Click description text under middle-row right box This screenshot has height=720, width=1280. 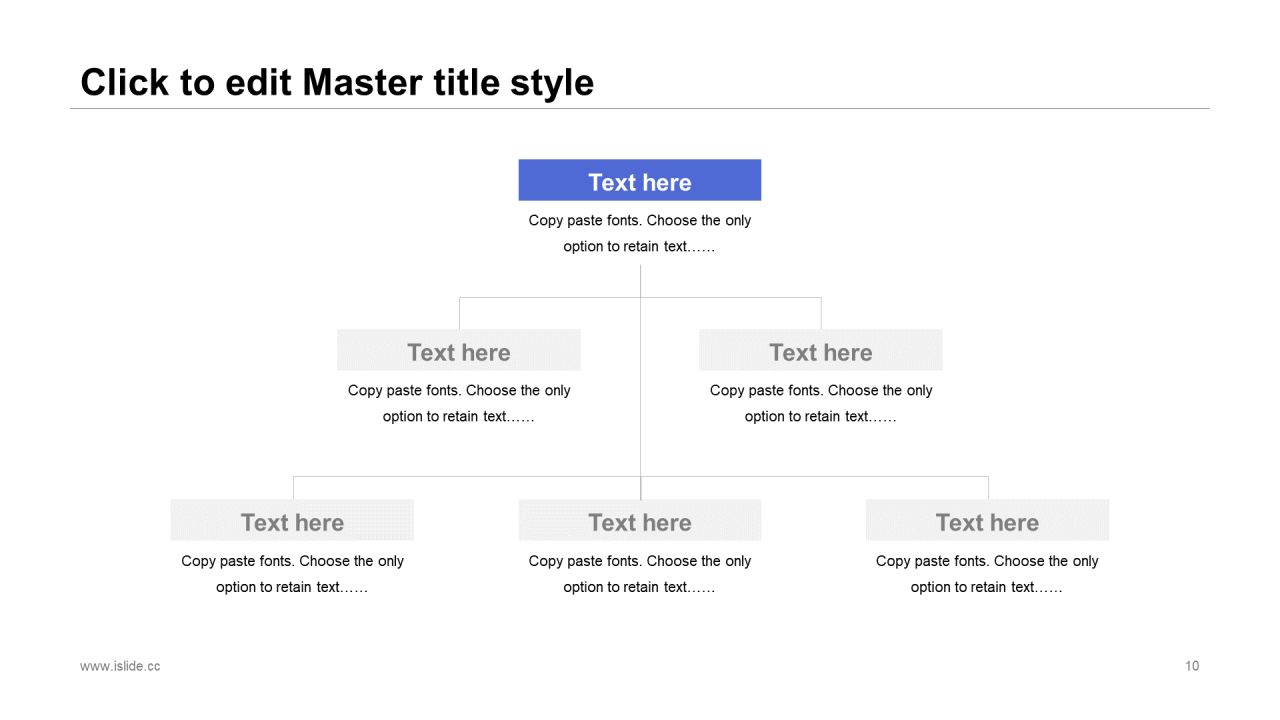(821, 403)
